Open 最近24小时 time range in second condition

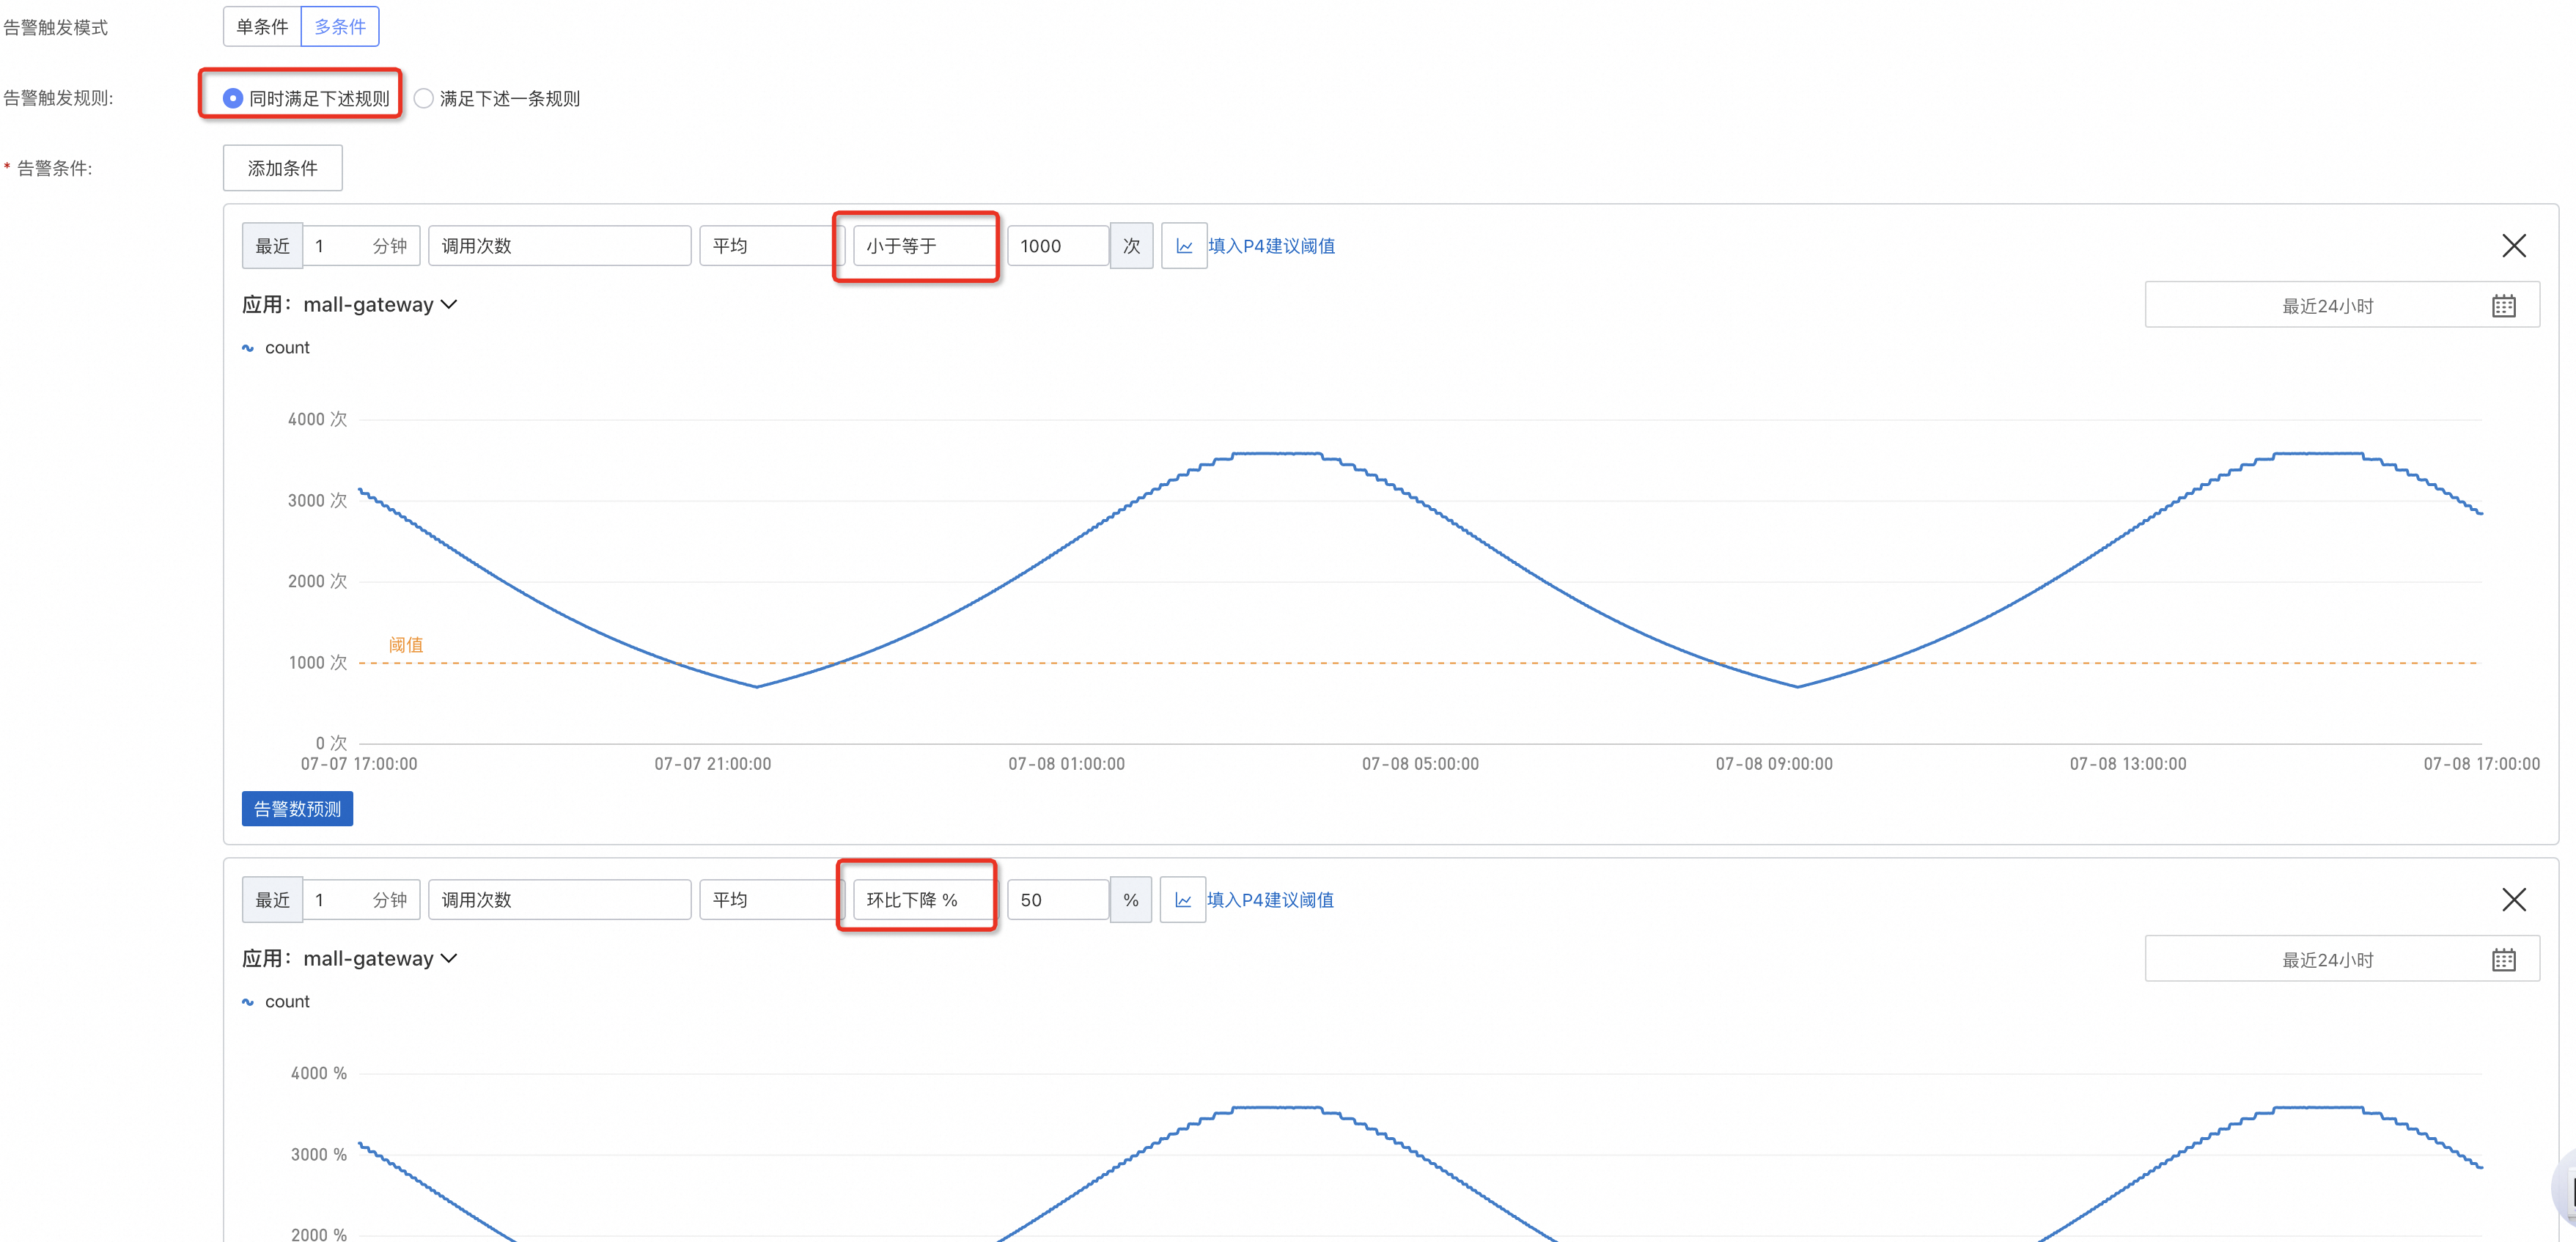[2341, 959]
